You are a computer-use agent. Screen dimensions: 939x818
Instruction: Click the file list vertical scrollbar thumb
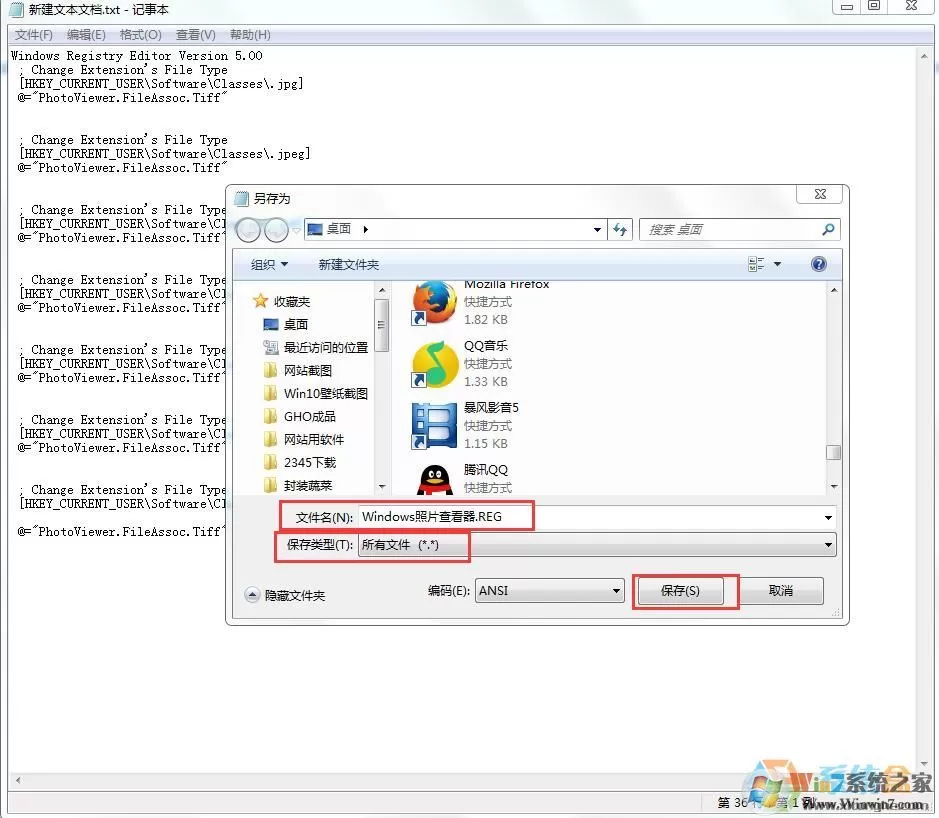pyautogui.click(x=833, y=452)
